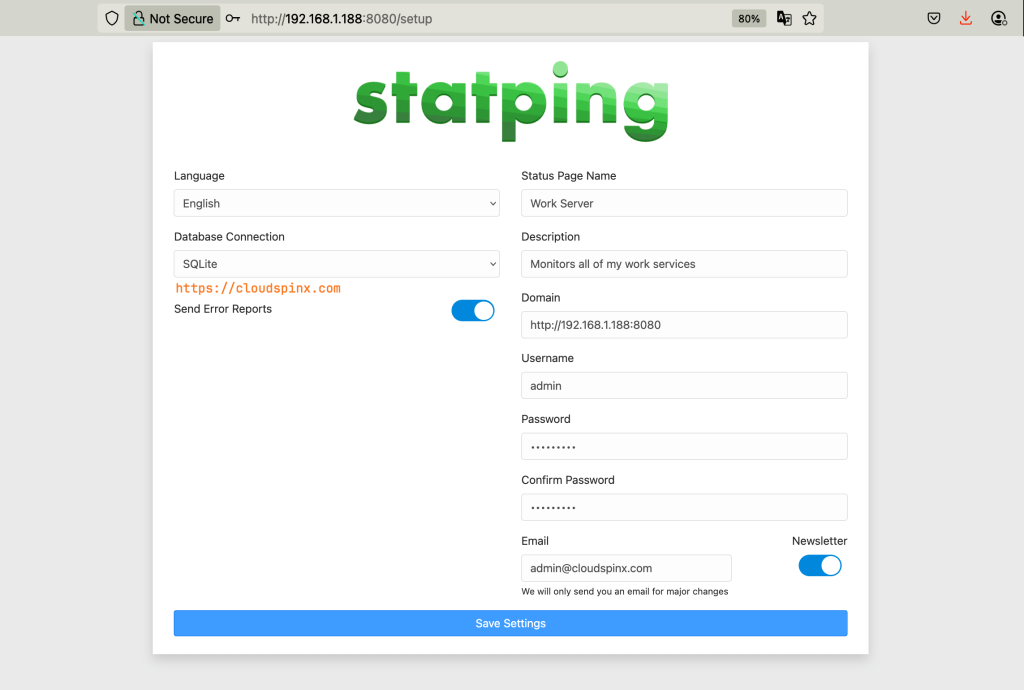
Task: Open the red downloads arrow icon
Action: coord(966,18)
